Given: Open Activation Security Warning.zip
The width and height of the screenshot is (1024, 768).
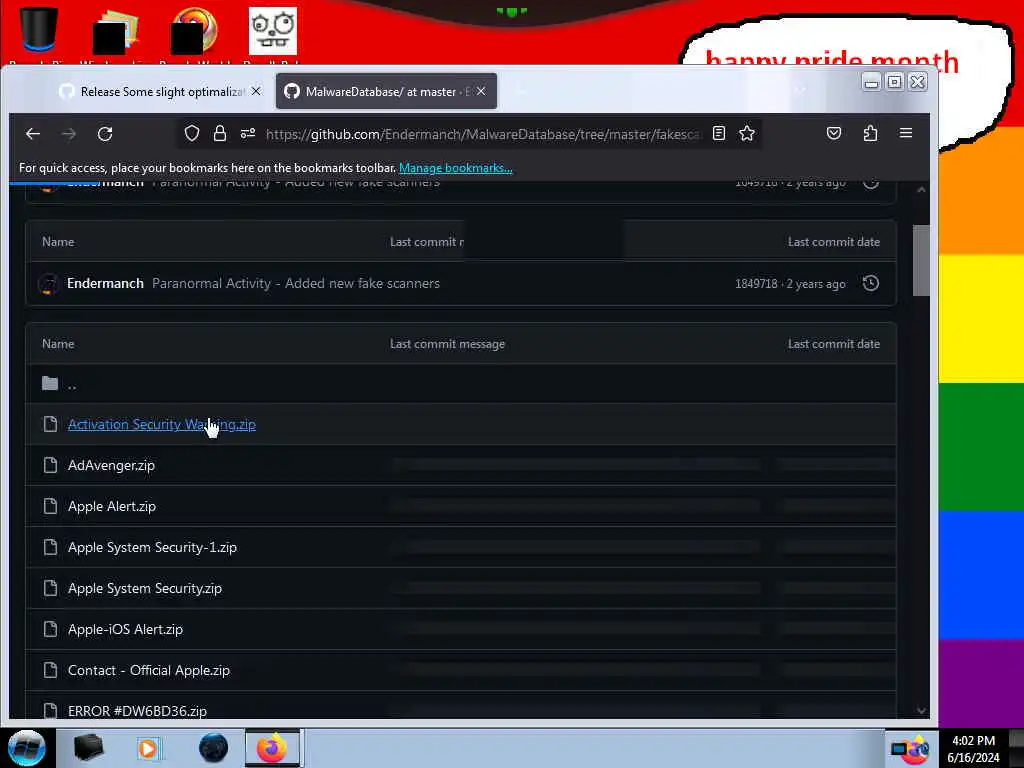Looking at the screenshot, I should (x=162, y=424).
